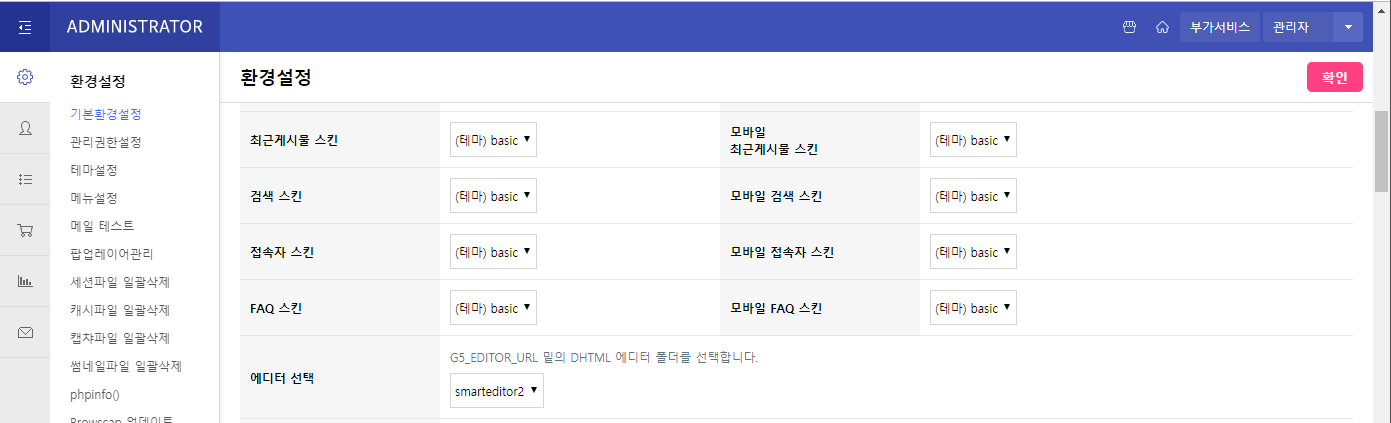Open the gear settings sidebar icon
The width and height of the screenshot is (1391, 423).
pos(25,77)
